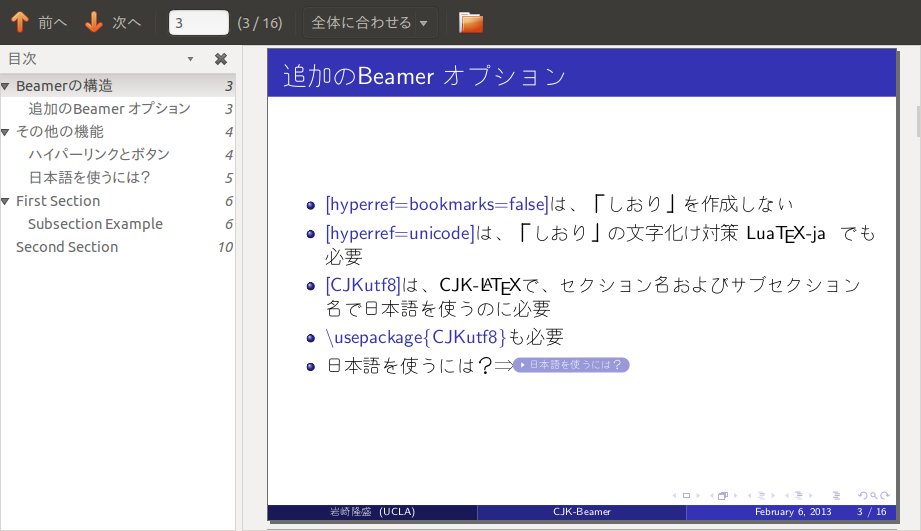This screenshot has width=921, height=531.
Task: Select 追加のBeamer オプション outline entry
Action: (109, 109)
